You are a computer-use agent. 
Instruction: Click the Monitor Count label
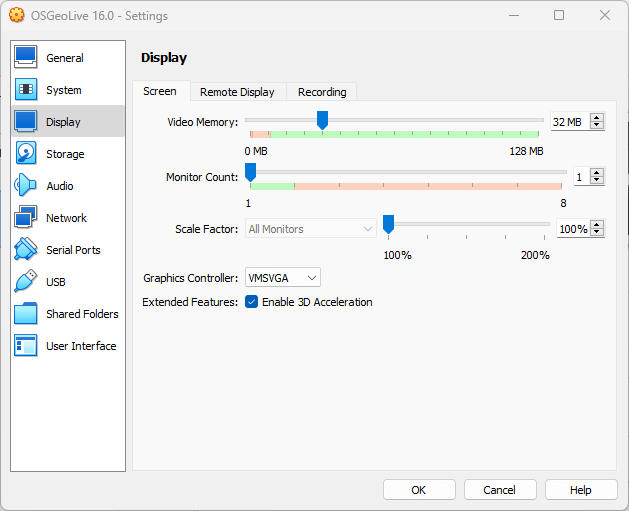click(x=202, y=177)
